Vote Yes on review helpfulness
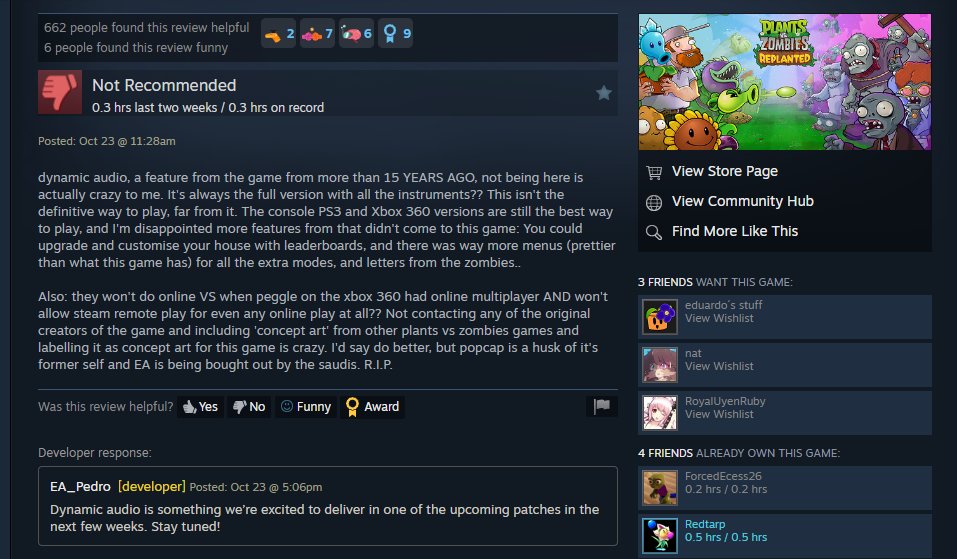 [x=200, y=406]
